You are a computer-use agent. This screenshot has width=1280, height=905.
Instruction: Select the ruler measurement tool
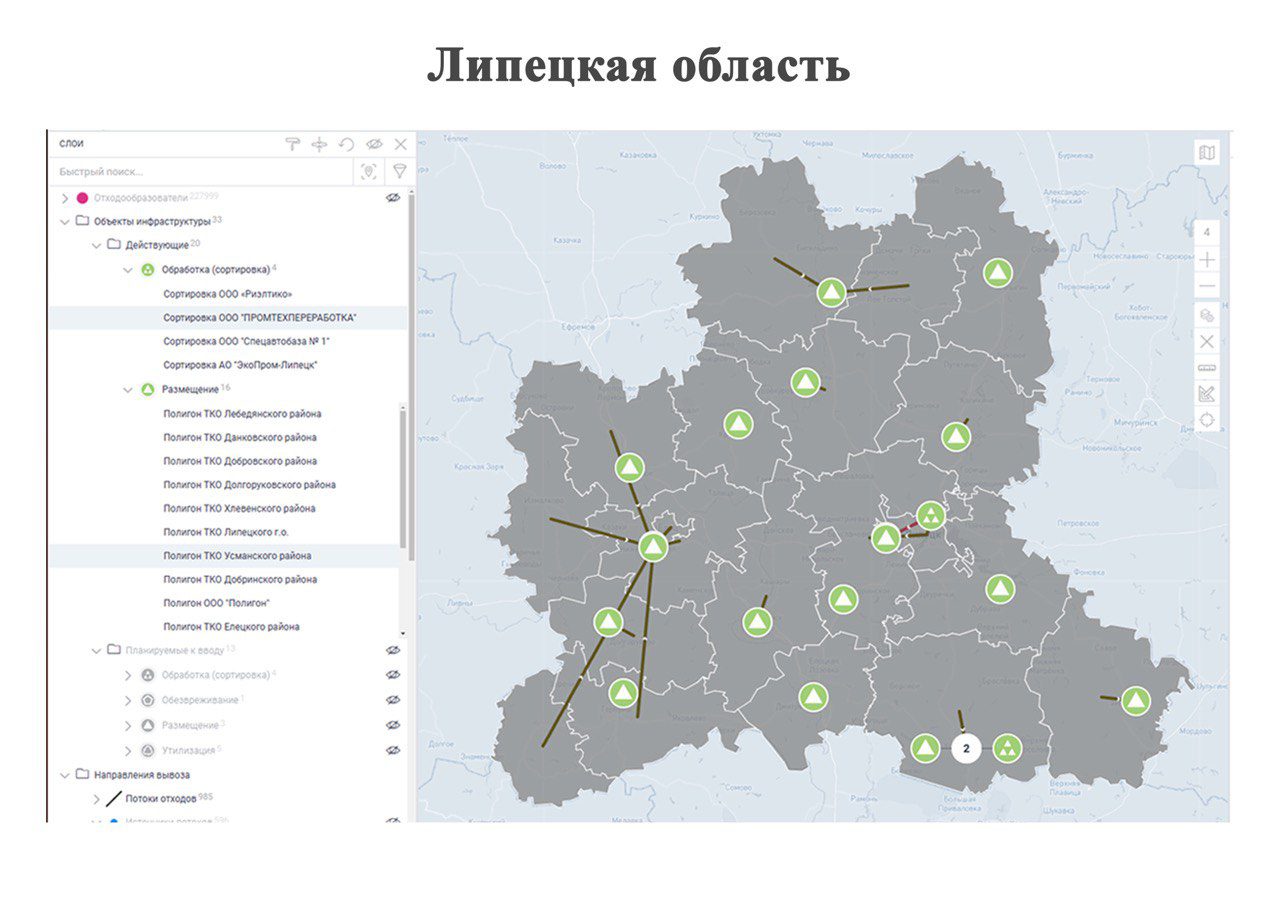[1207, 368]
